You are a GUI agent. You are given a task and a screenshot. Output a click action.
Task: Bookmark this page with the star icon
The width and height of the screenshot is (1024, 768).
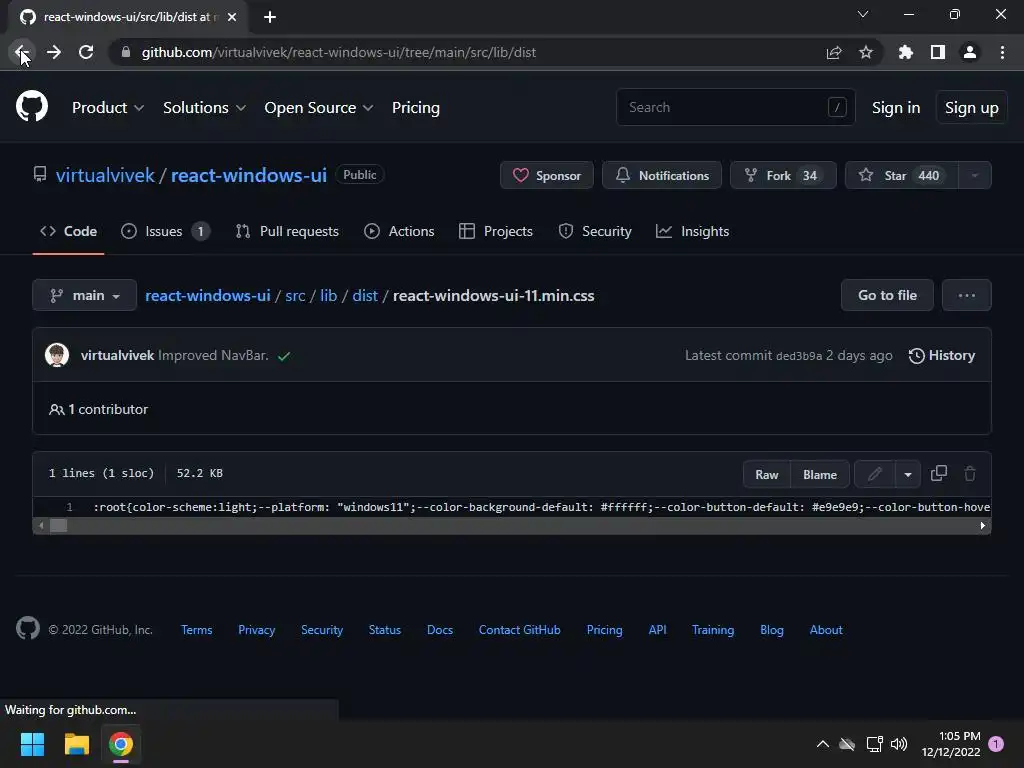pyautogui.click(x=866, y=52)
